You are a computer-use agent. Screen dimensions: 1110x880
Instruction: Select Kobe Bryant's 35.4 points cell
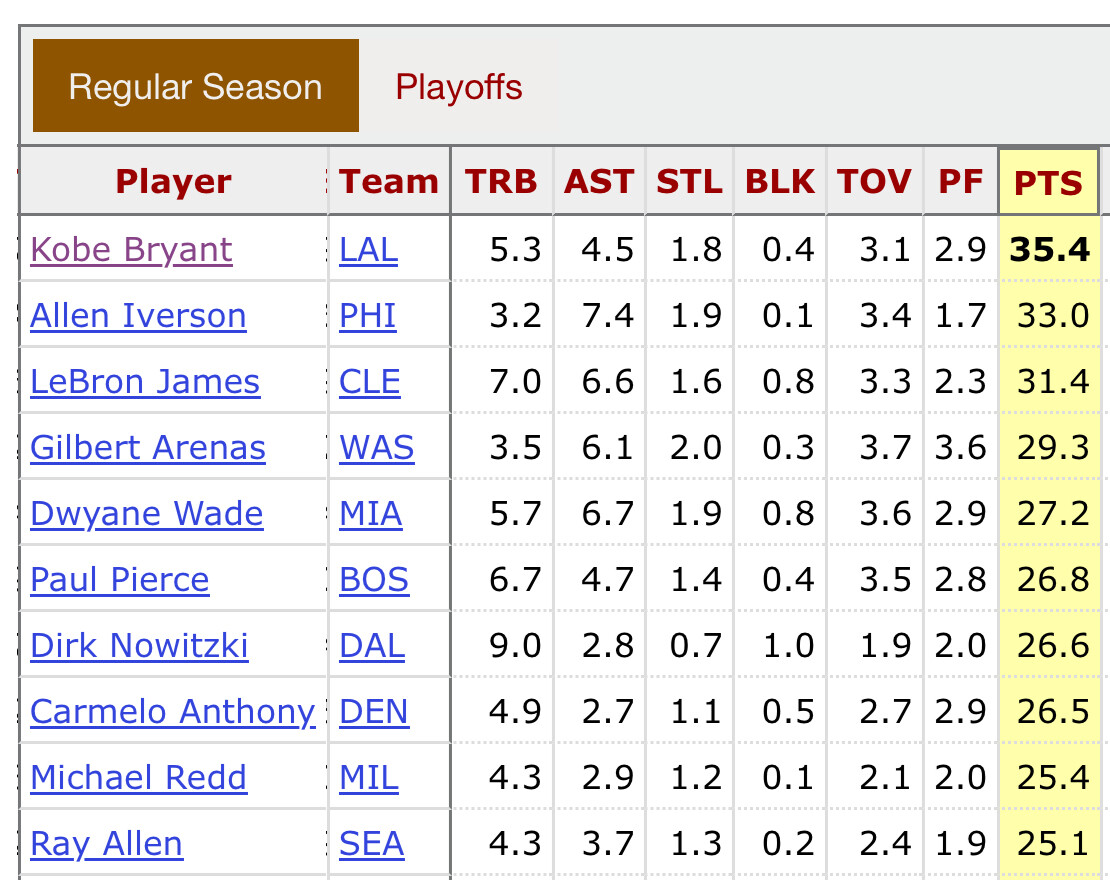click(1049, 250)
